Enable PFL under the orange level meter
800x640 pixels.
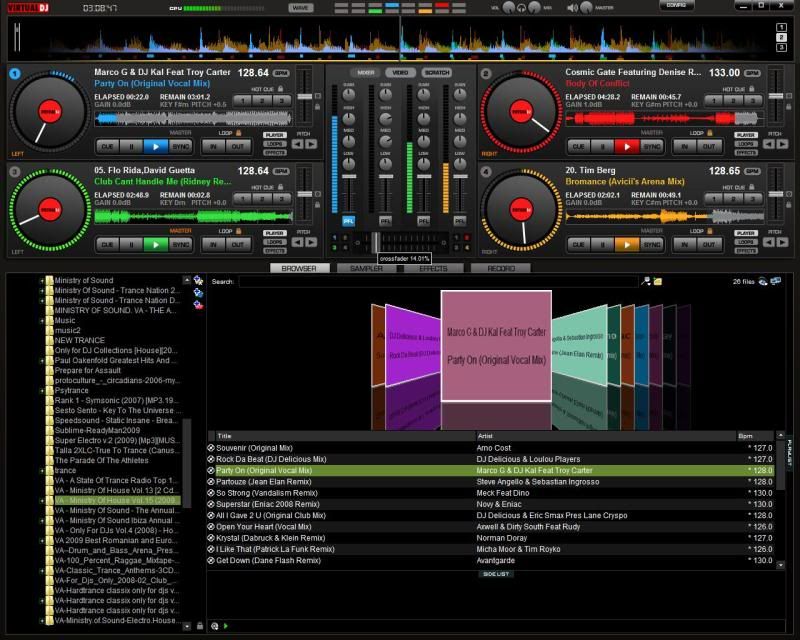point(460,221)
